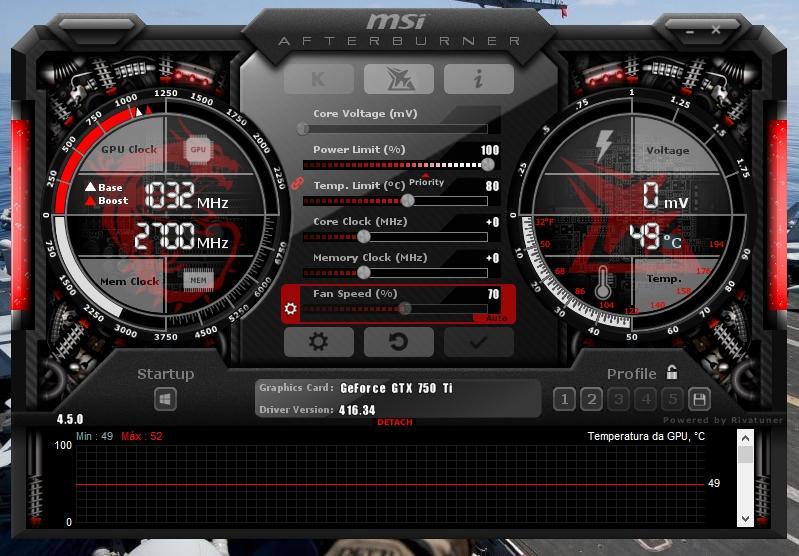This screenshot has height=556, width=799.
Task: Open the Kombustor (K) button
Action: tap(319, 79)
